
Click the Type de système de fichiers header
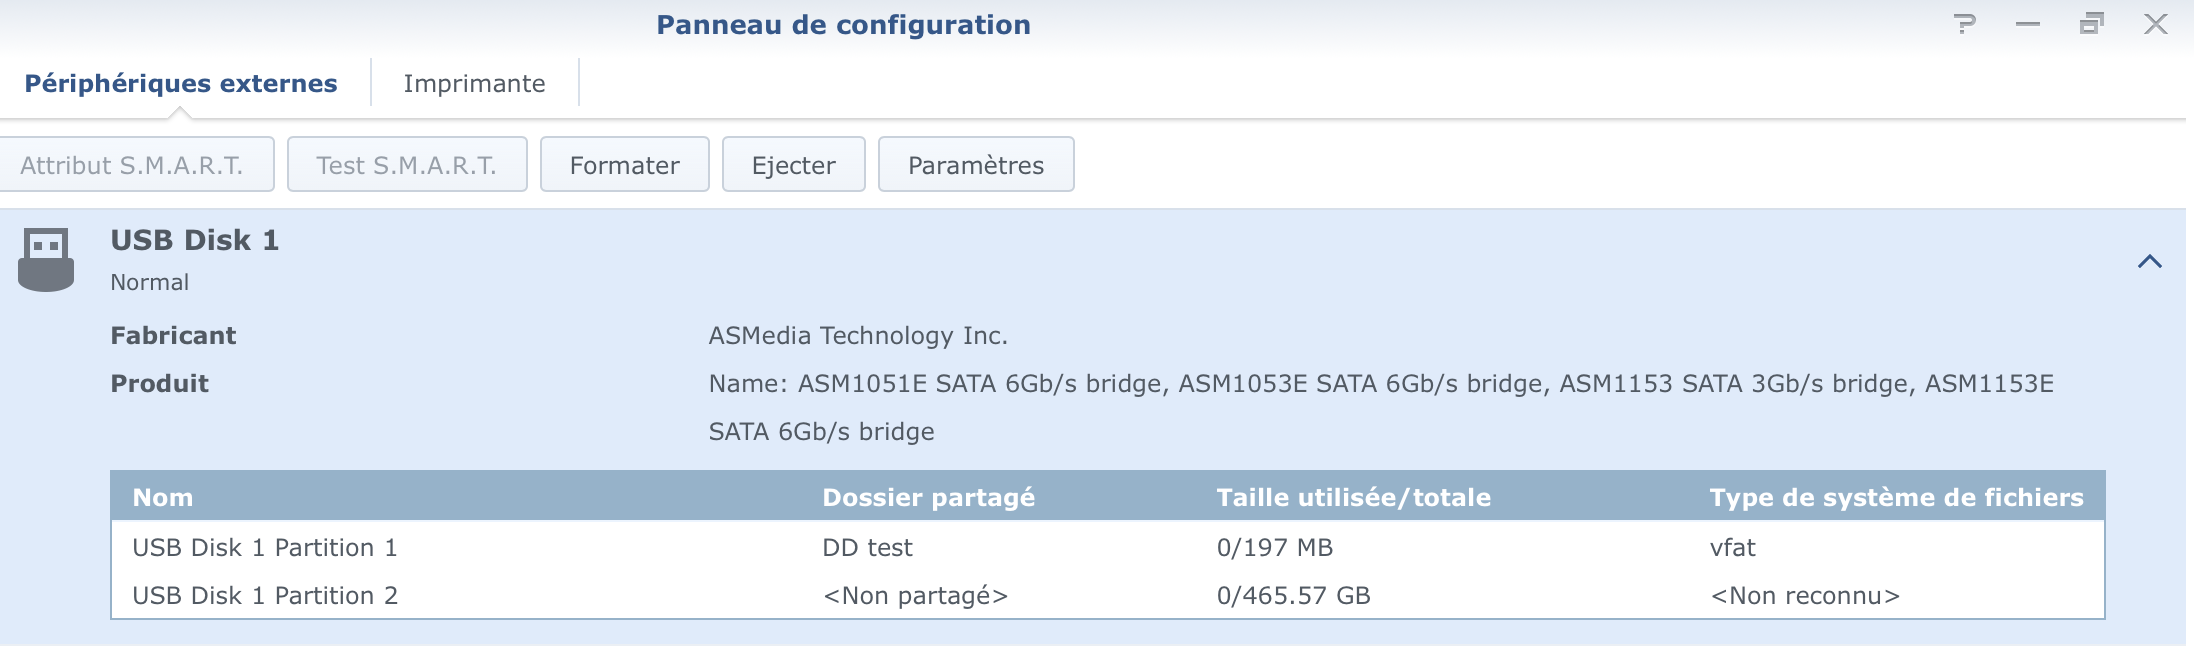[1897, 497]
